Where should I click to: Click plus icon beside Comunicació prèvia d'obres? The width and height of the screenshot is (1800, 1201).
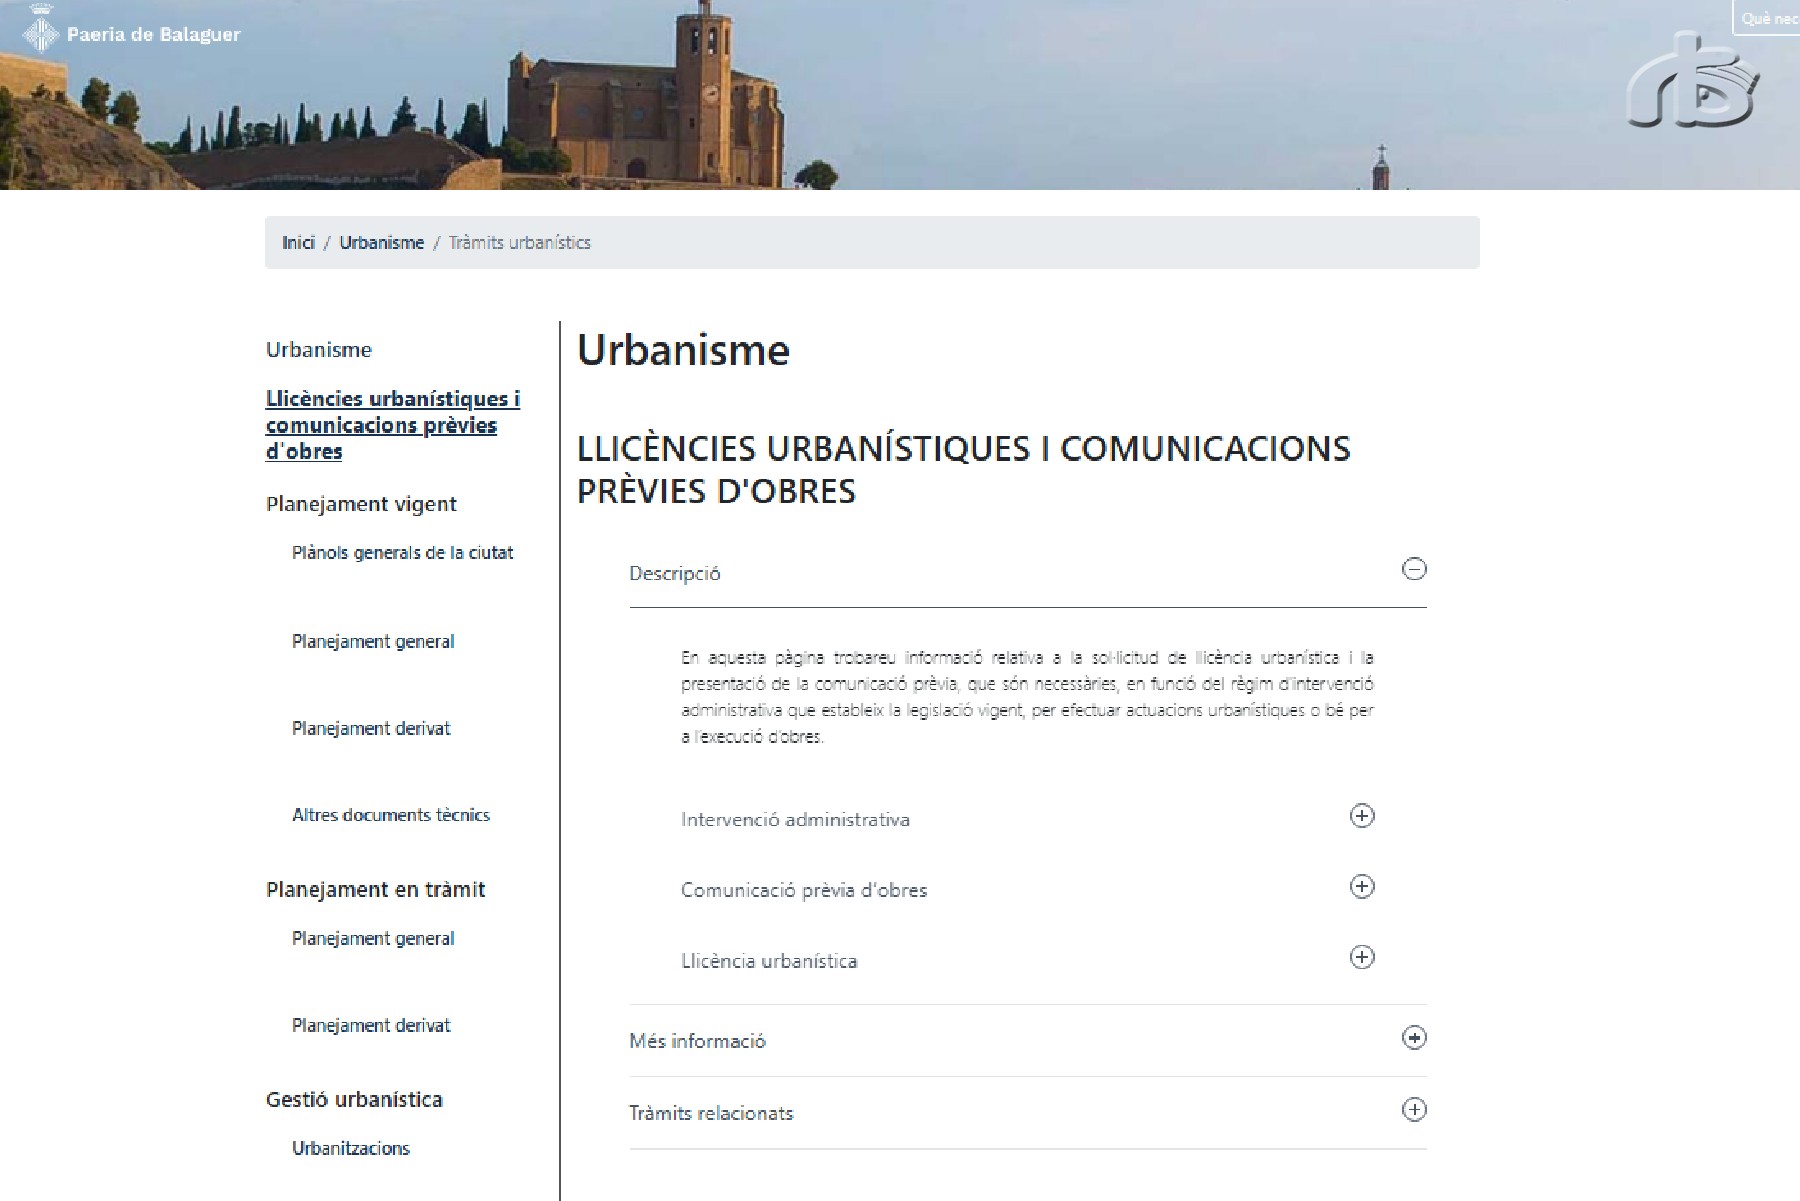pyautogui.click(x=1361, y=887)
